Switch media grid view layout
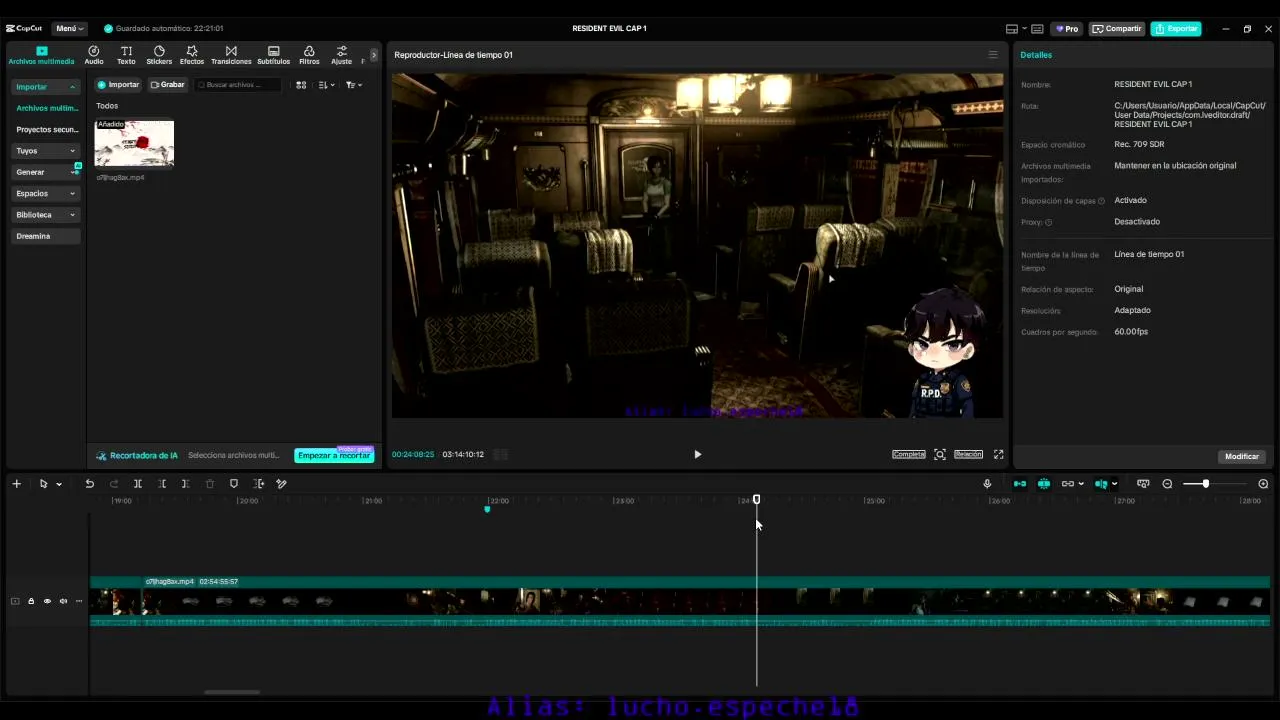This screenshot has width=1280, height=720. point(301,85)
